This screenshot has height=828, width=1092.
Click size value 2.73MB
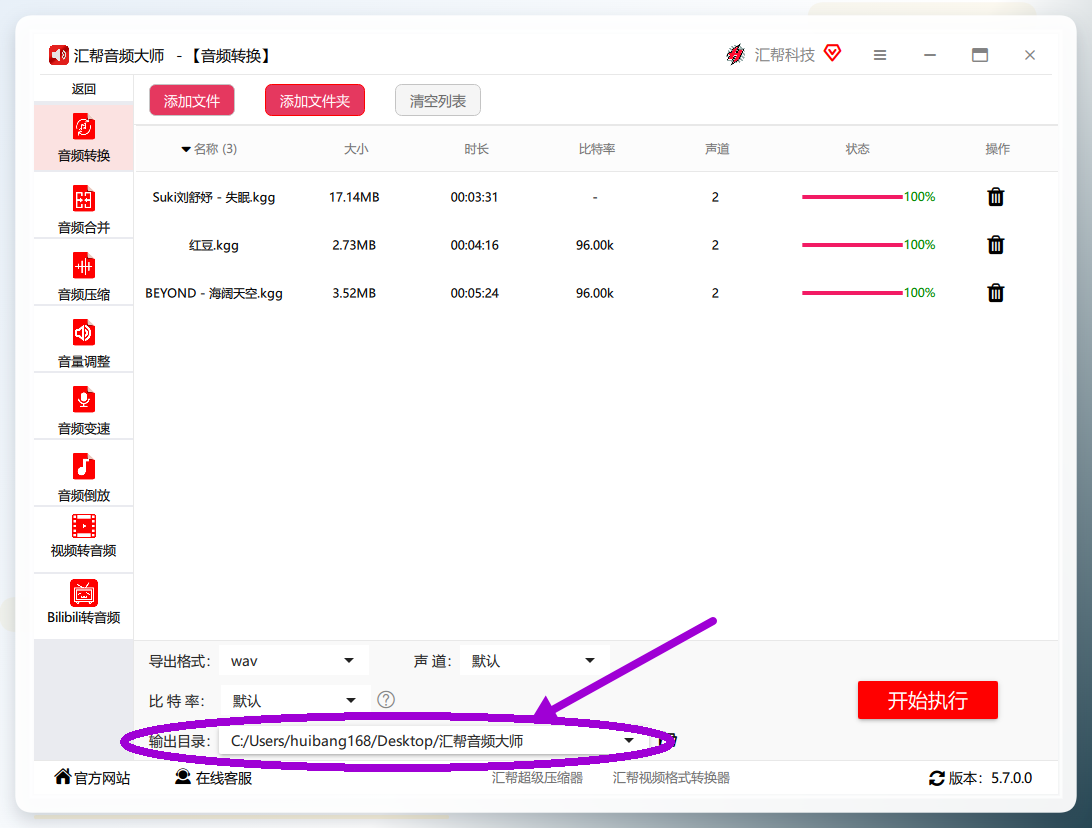coord(354,245)
